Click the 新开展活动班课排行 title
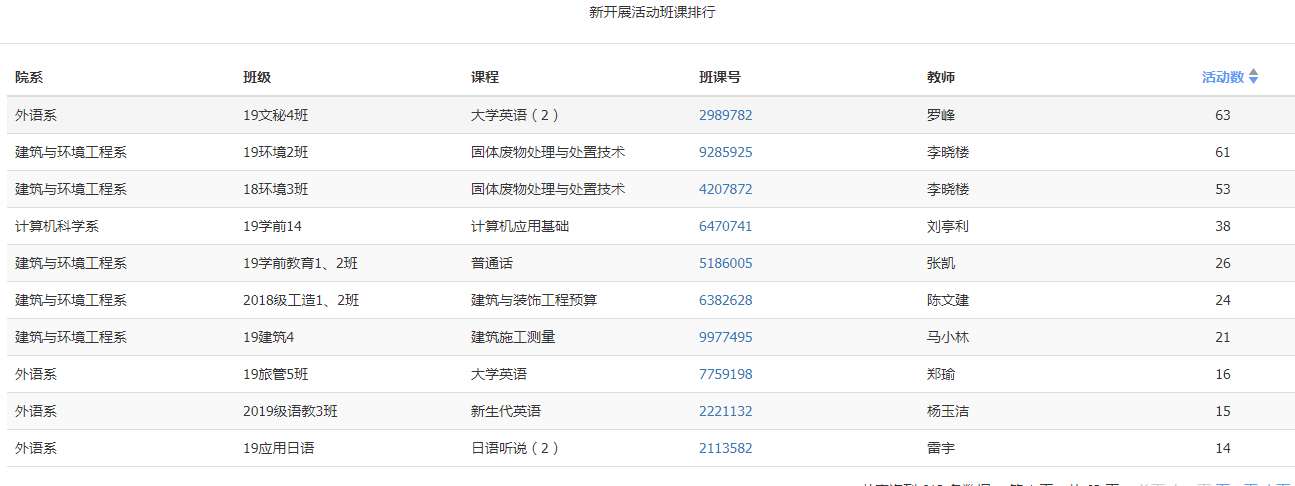Viewport: 1295px width, 486px height. tap(652, 12)
